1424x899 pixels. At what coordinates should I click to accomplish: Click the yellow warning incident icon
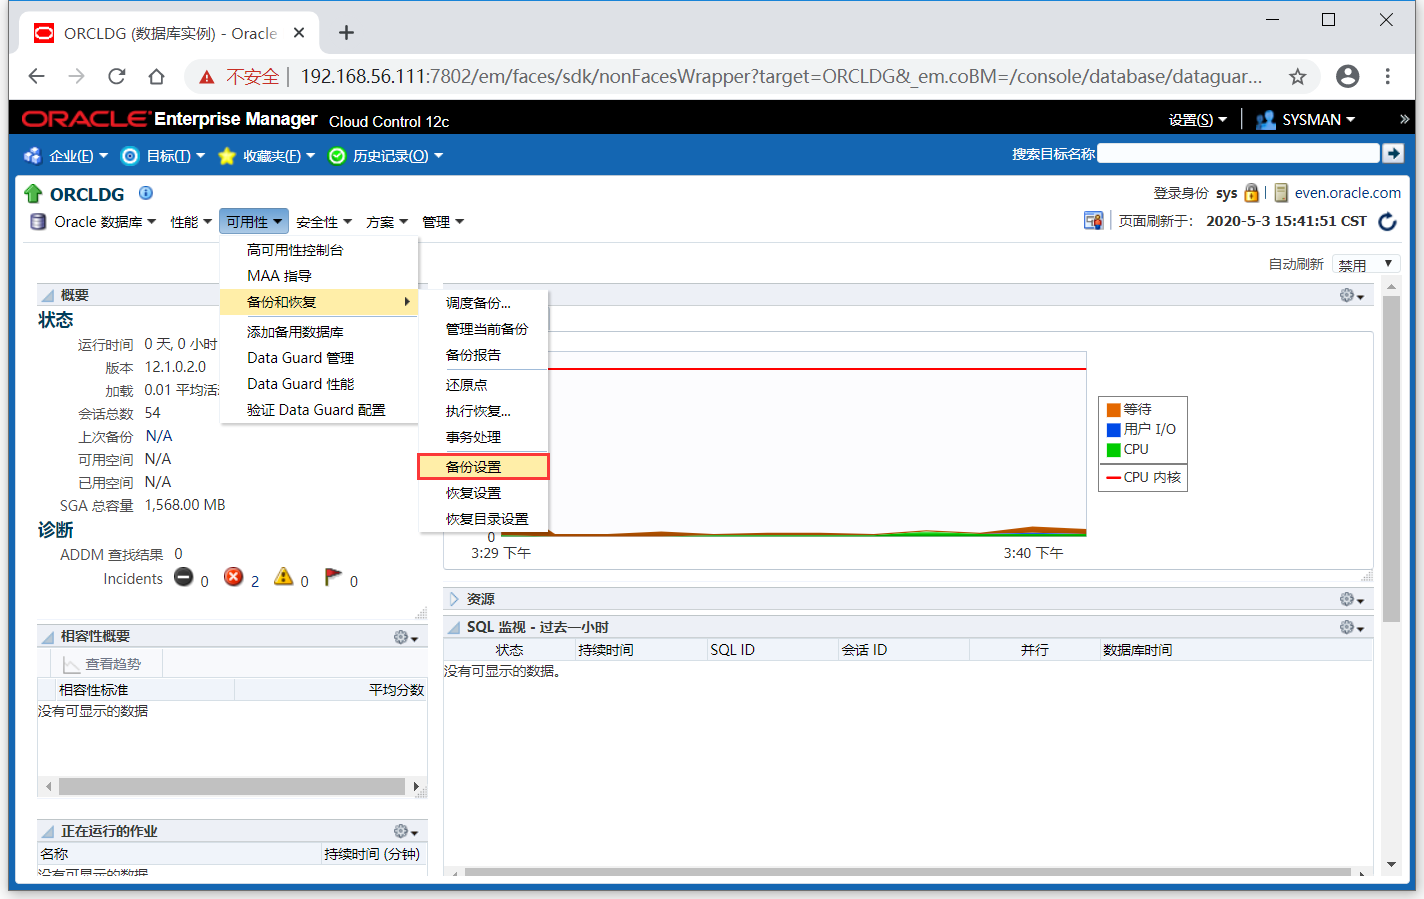click(284, 576)
